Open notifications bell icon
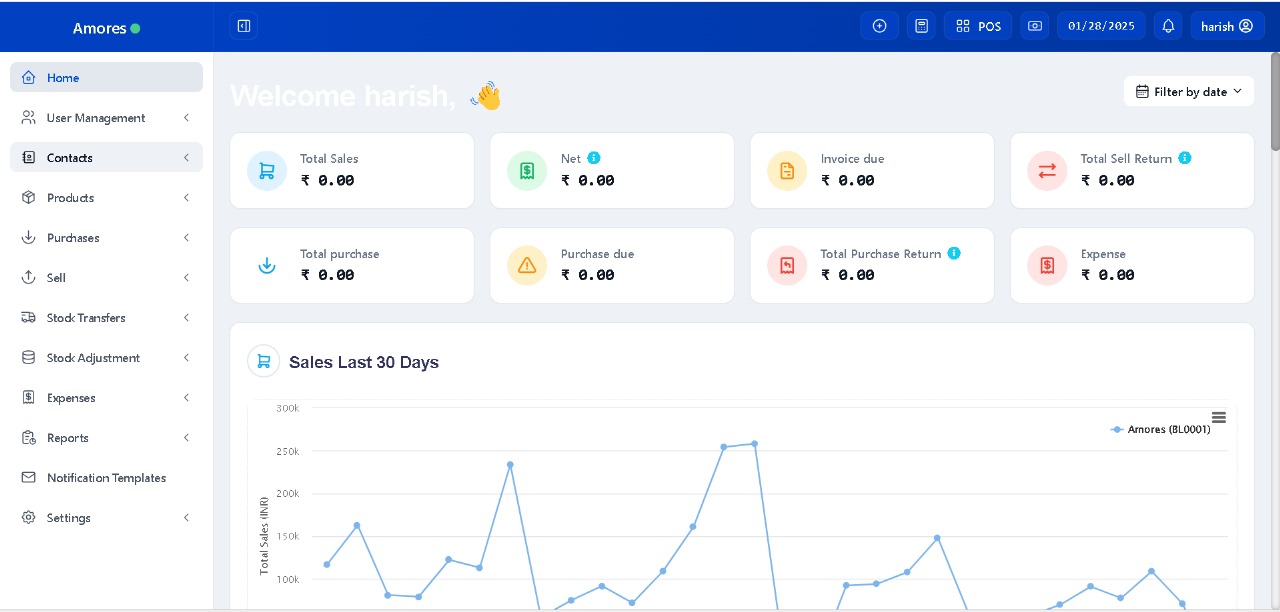 pos(1168,26)
